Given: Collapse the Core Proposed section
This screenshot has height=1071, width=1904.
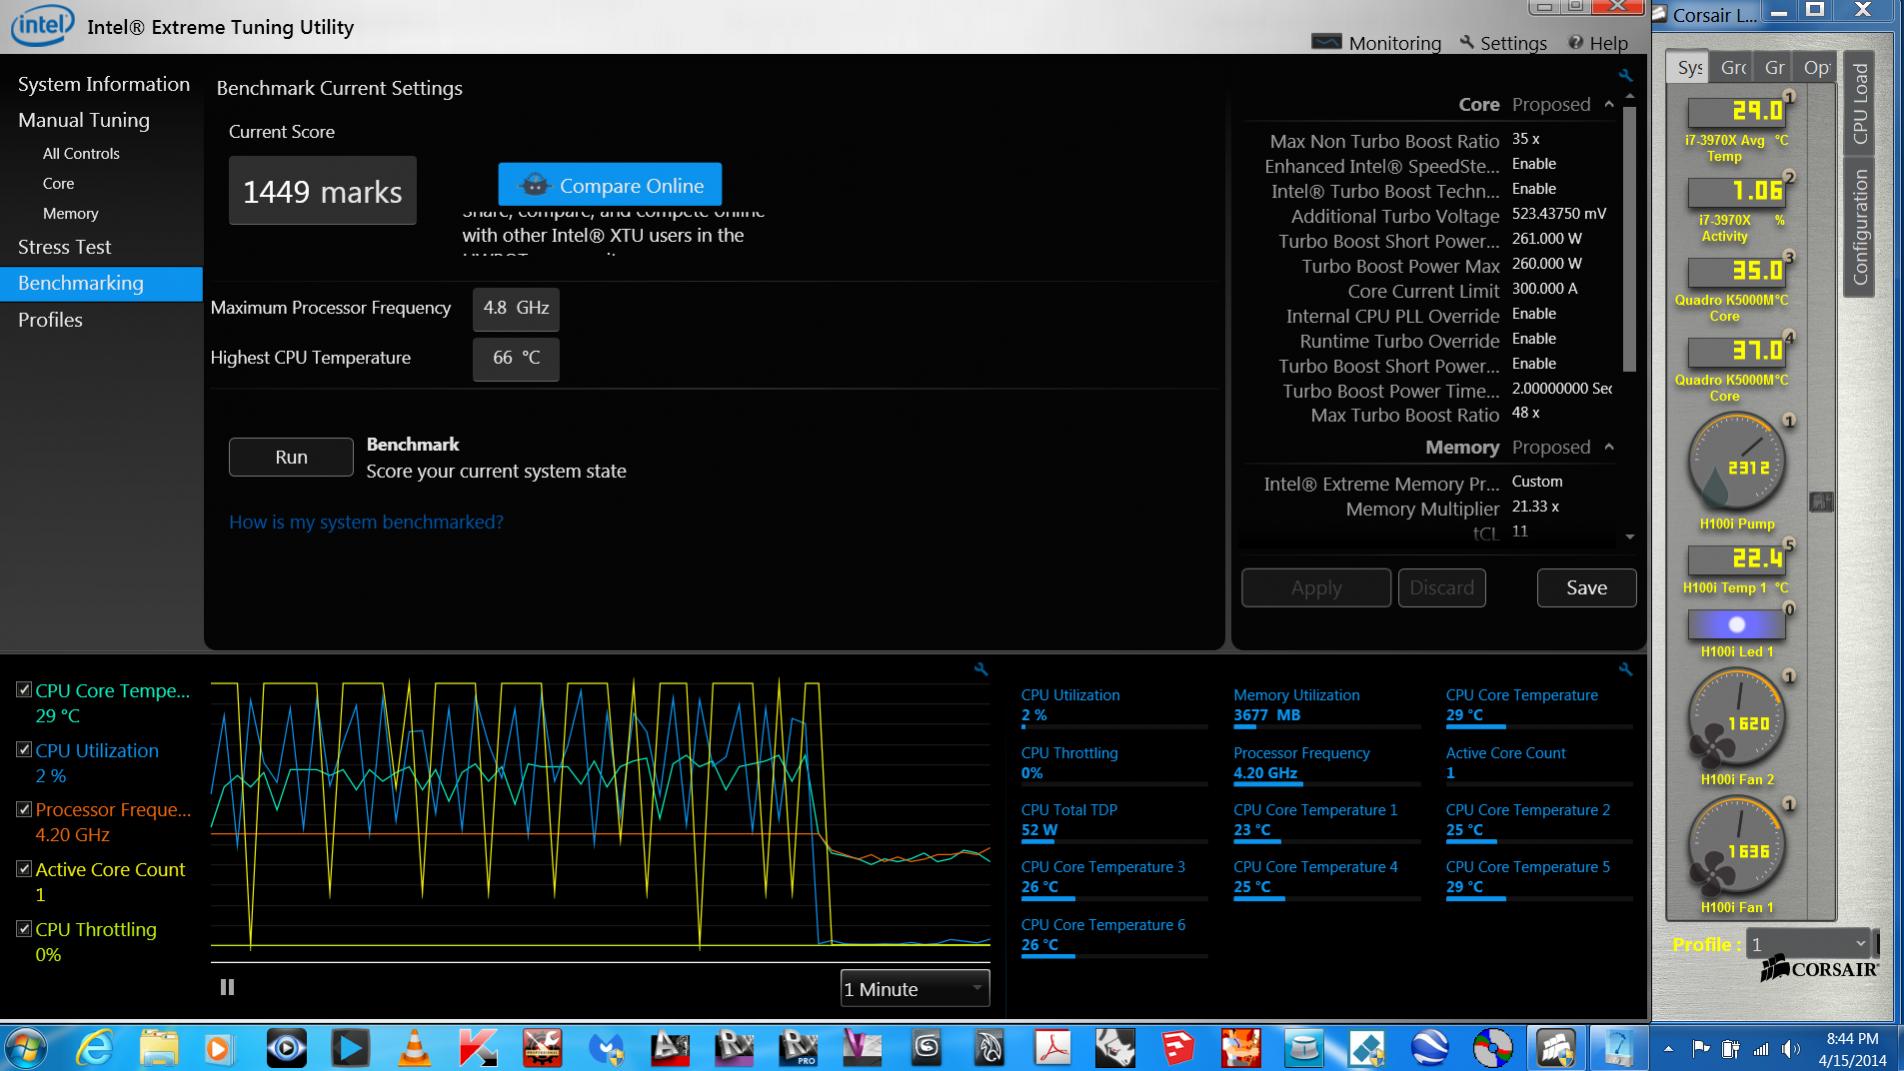Looking at the screenshot, I should pos(1609,104).
